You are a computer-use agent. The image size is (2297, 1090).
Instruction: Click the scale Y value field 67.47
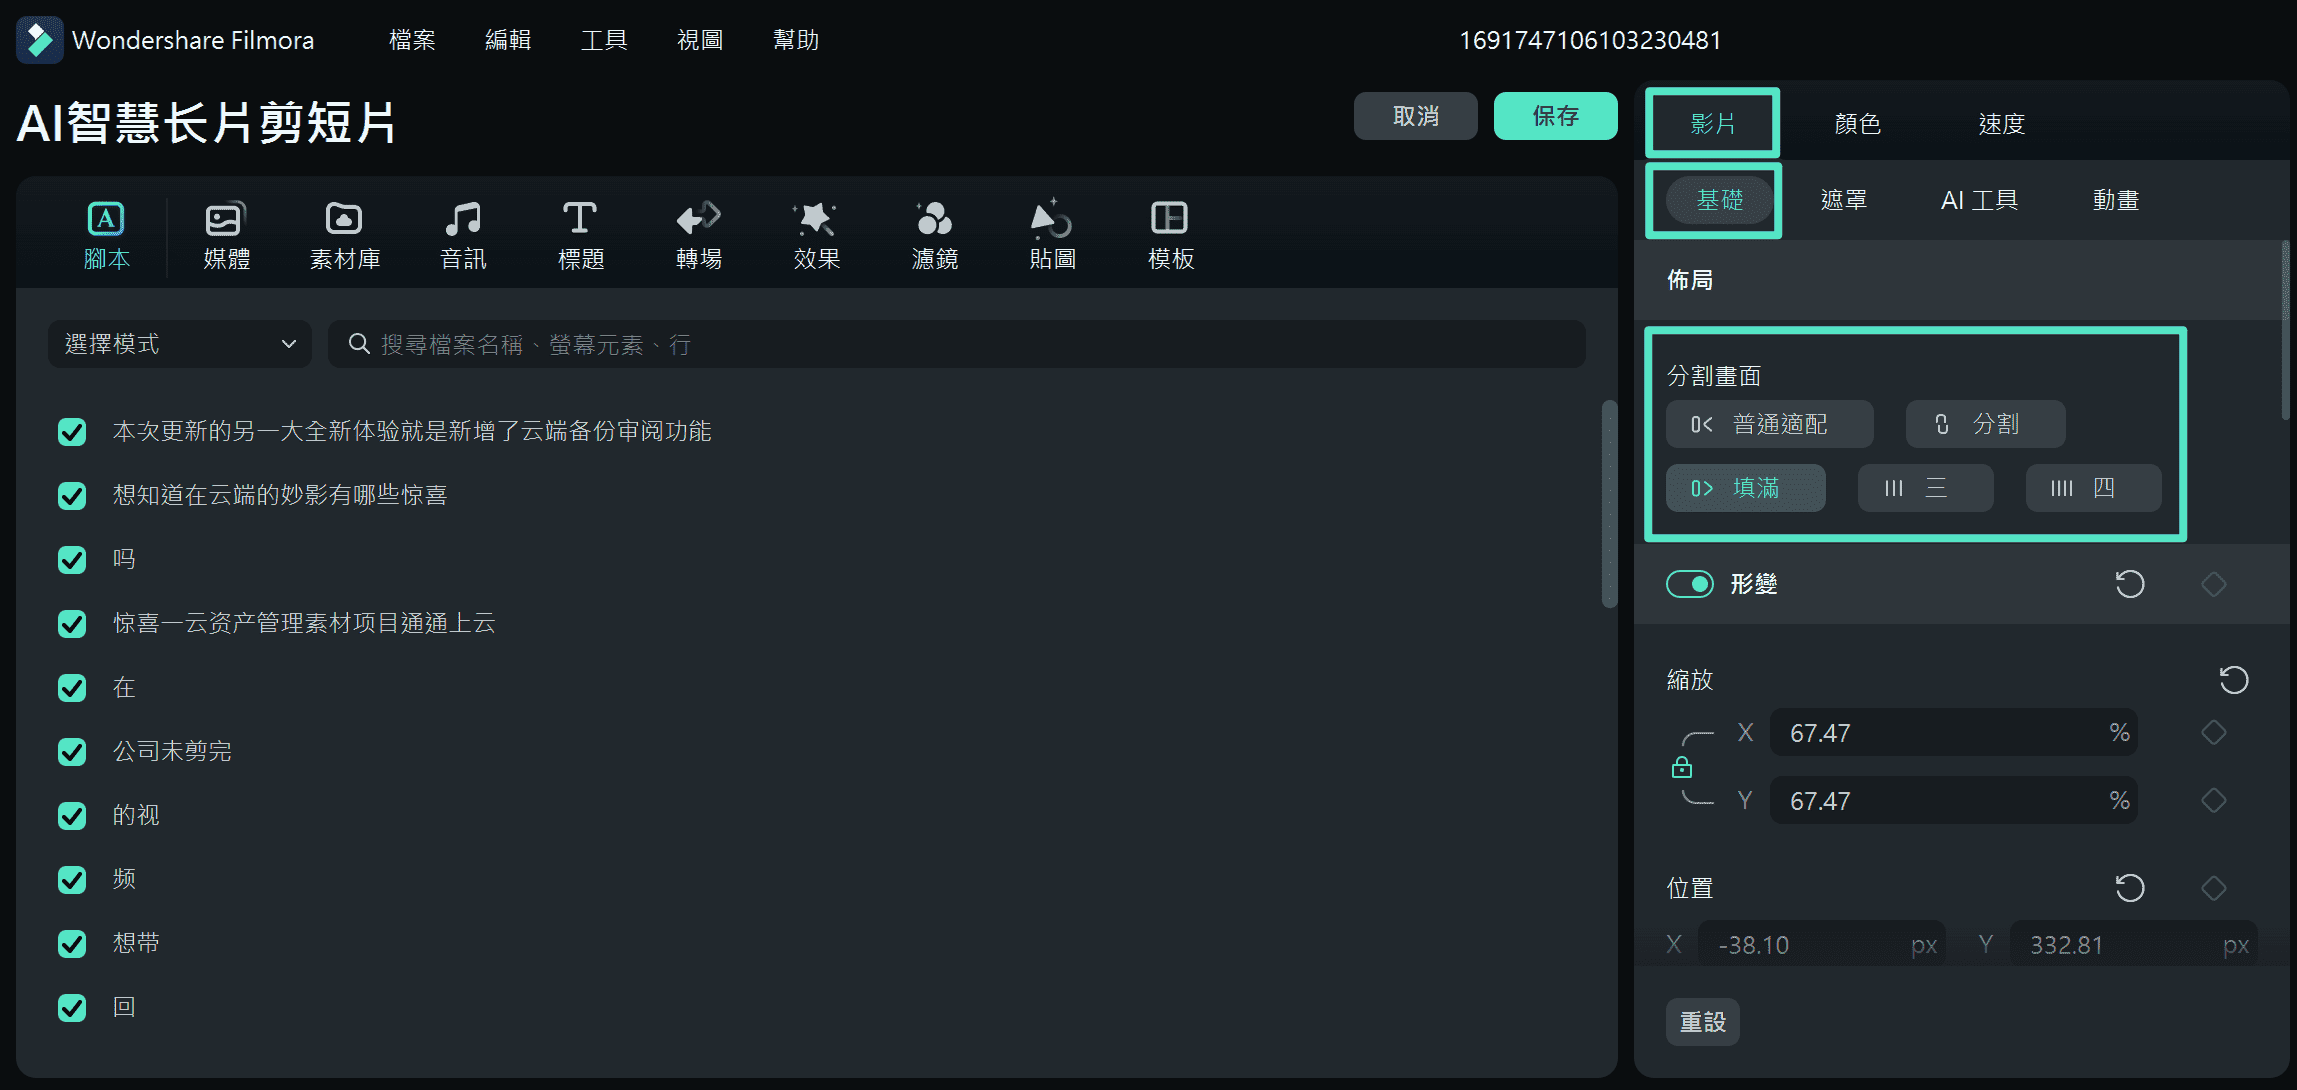[x=1954, y=800]
